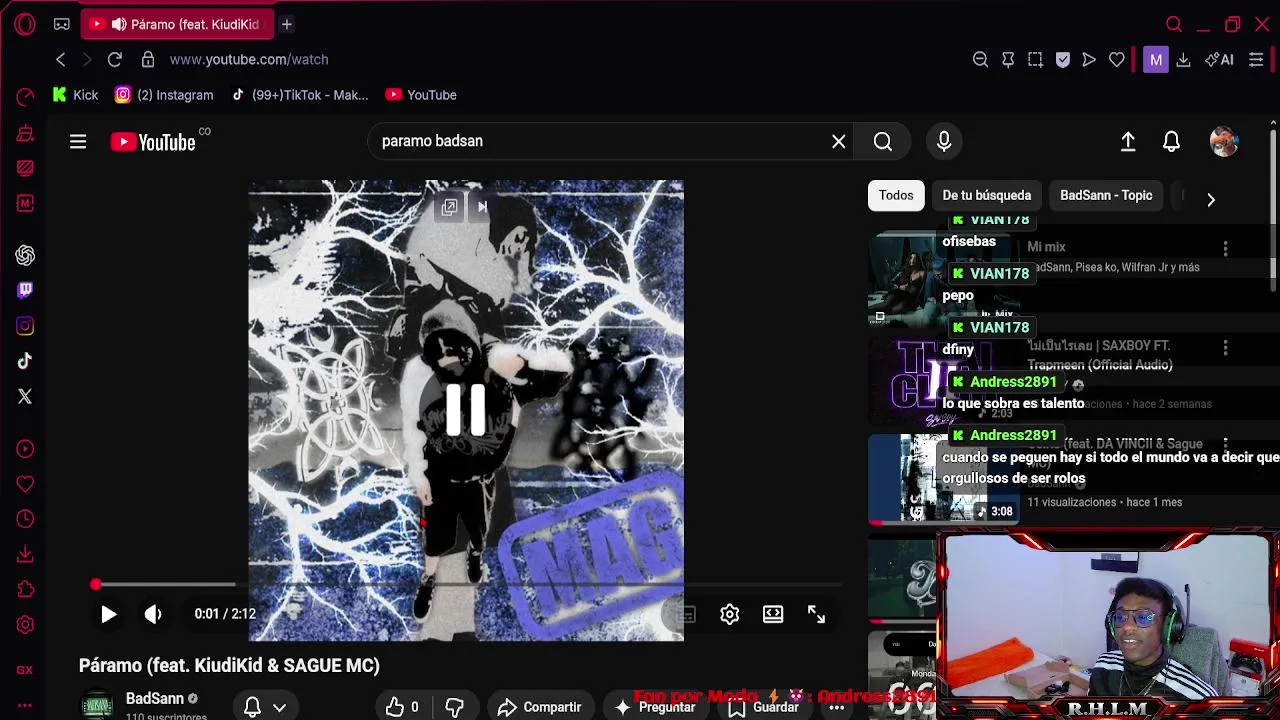Open TikTok in the sidebar
1280x720 pixels.
(25, 361)
